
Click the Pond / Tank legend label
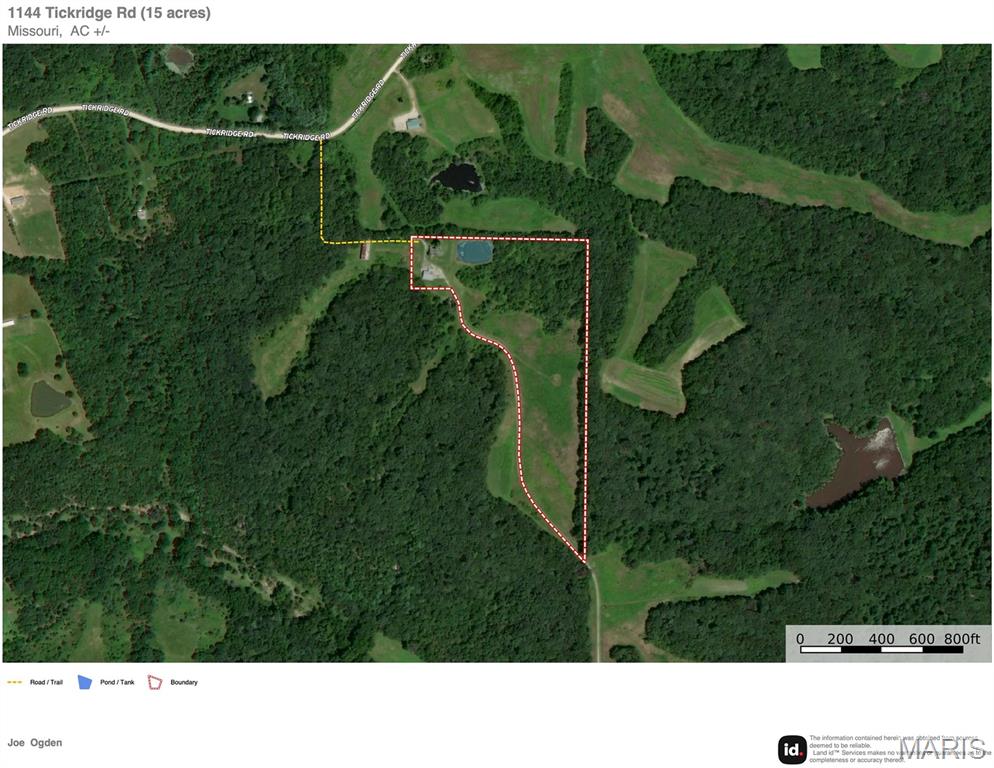click(117, 682)
